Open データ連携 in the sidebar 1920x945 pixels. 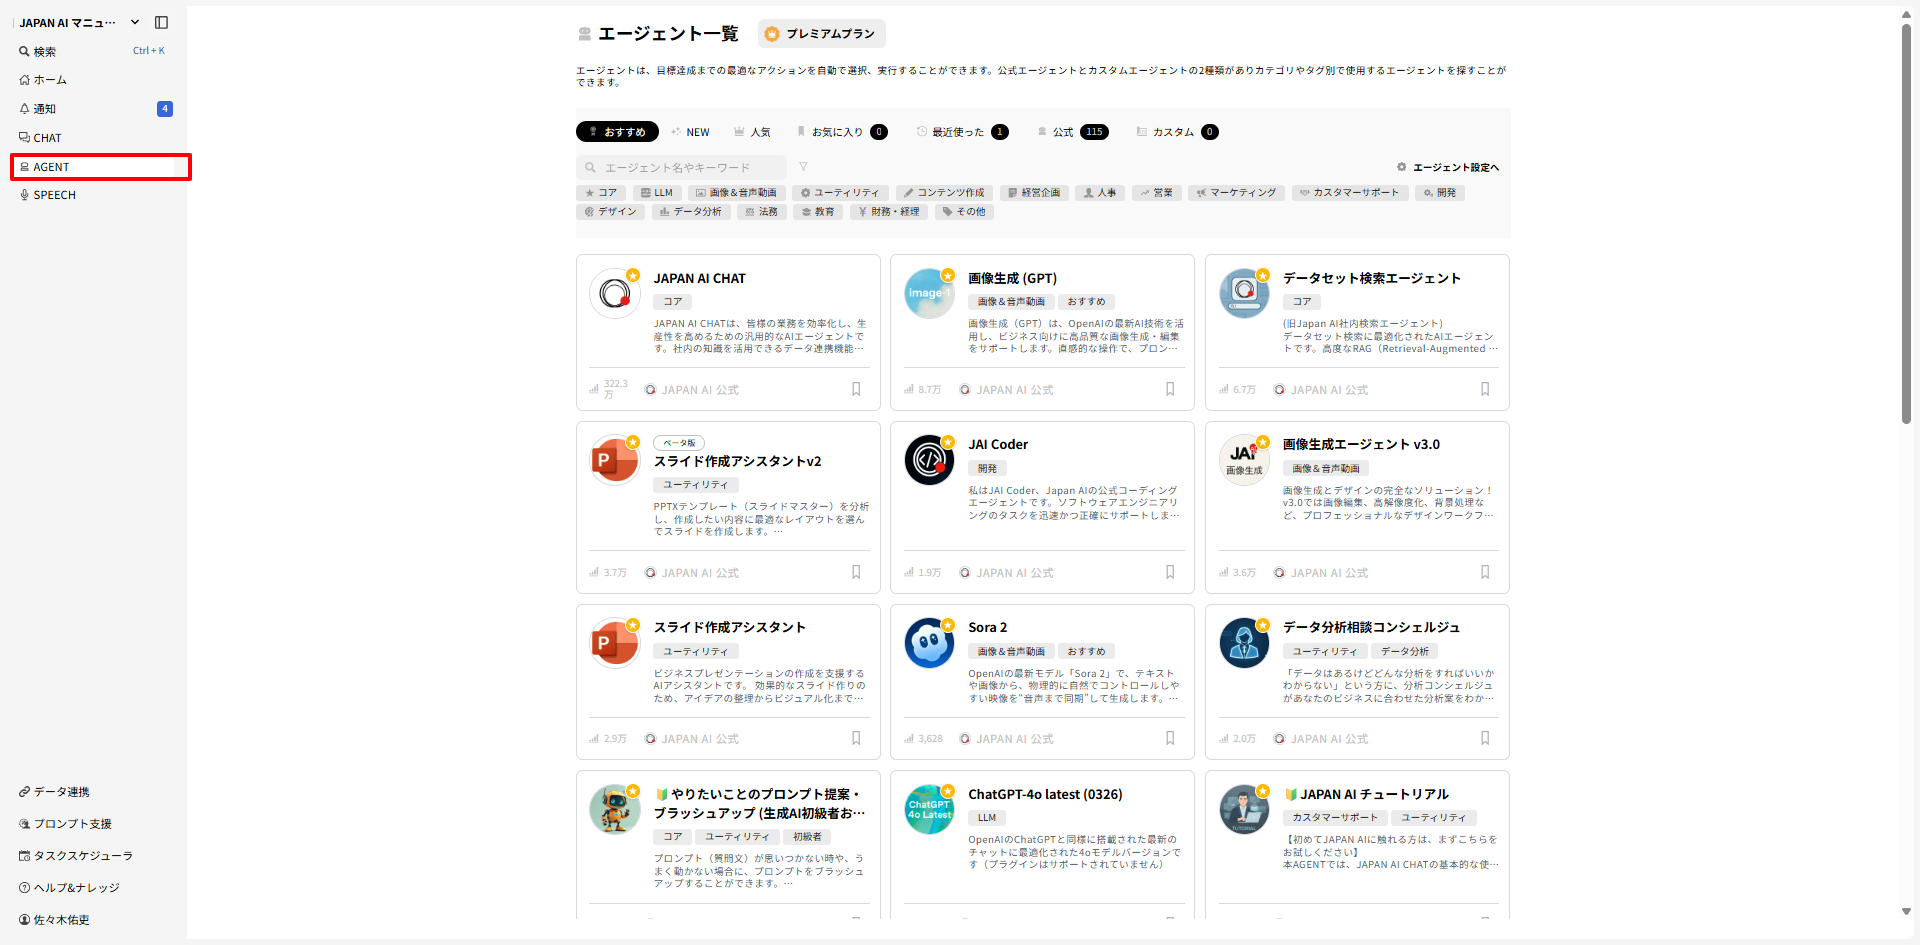pos(24,791)
